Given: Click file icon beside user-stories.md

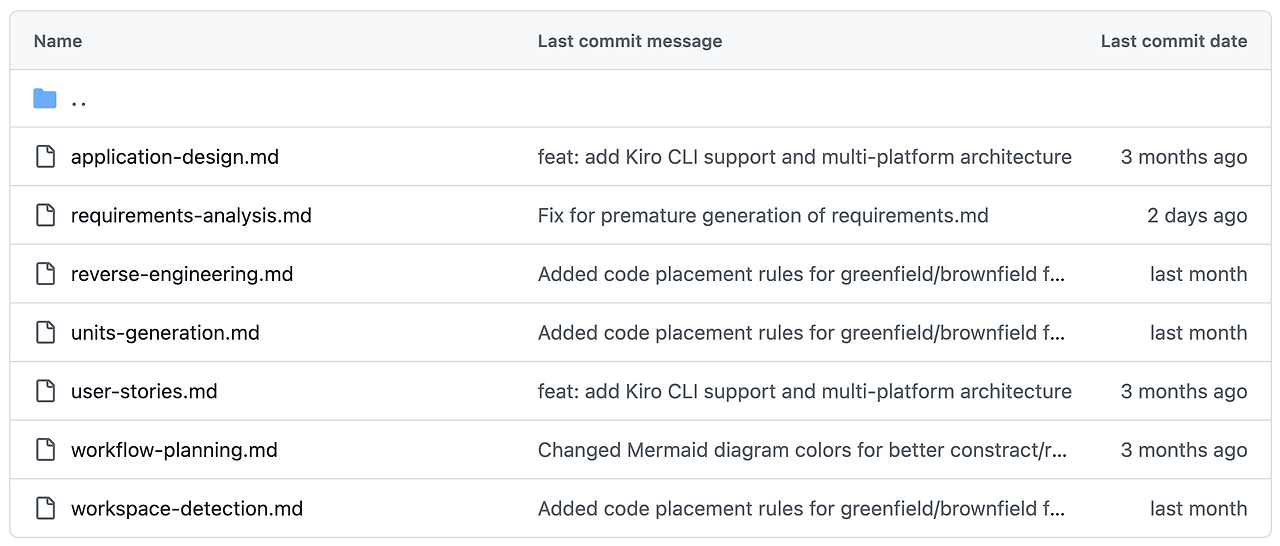Looking at the screenshot, I should 45,391.
